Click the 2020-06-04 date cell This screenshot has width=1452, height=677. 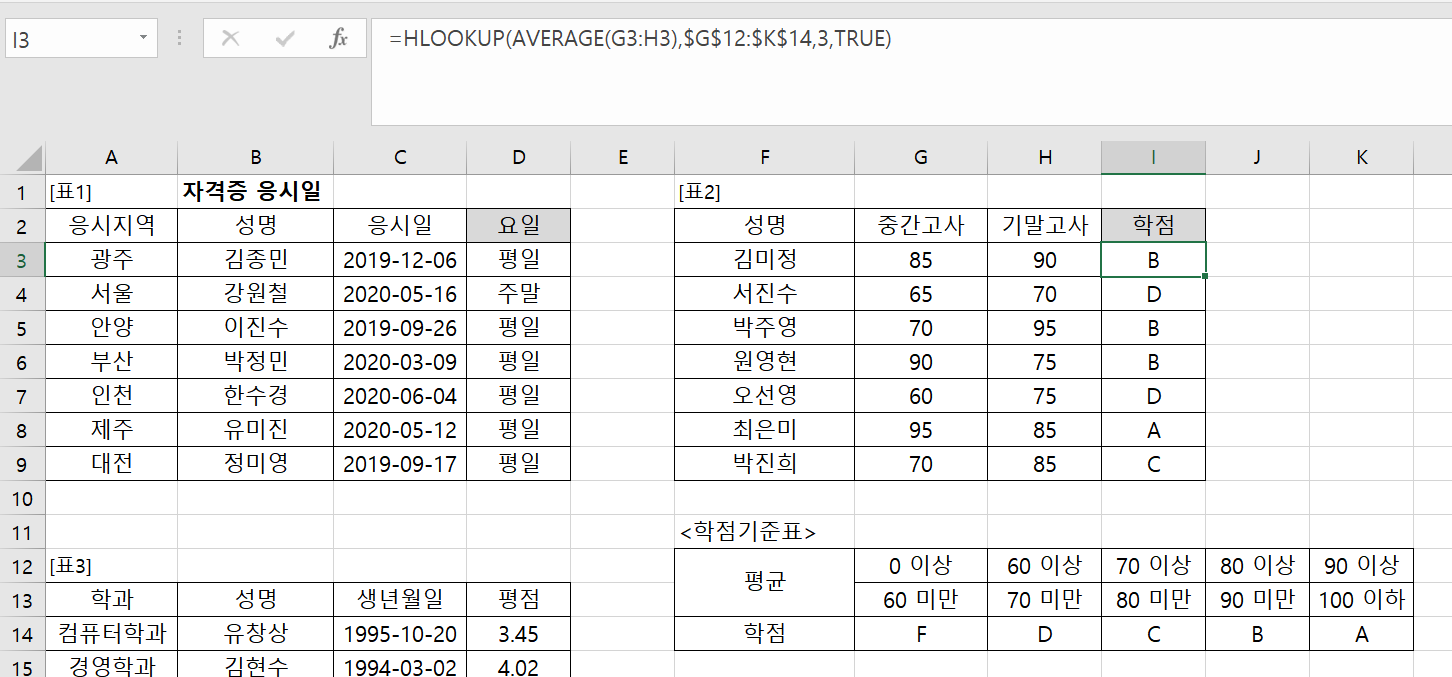tap(400, 396)
